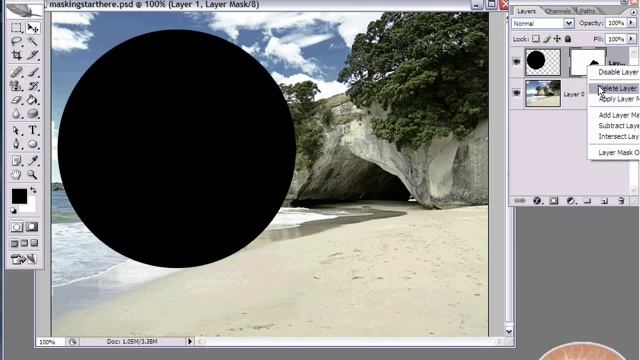Swap foreground and background colors
Screen dimensions: 640x360
point(33,190)
